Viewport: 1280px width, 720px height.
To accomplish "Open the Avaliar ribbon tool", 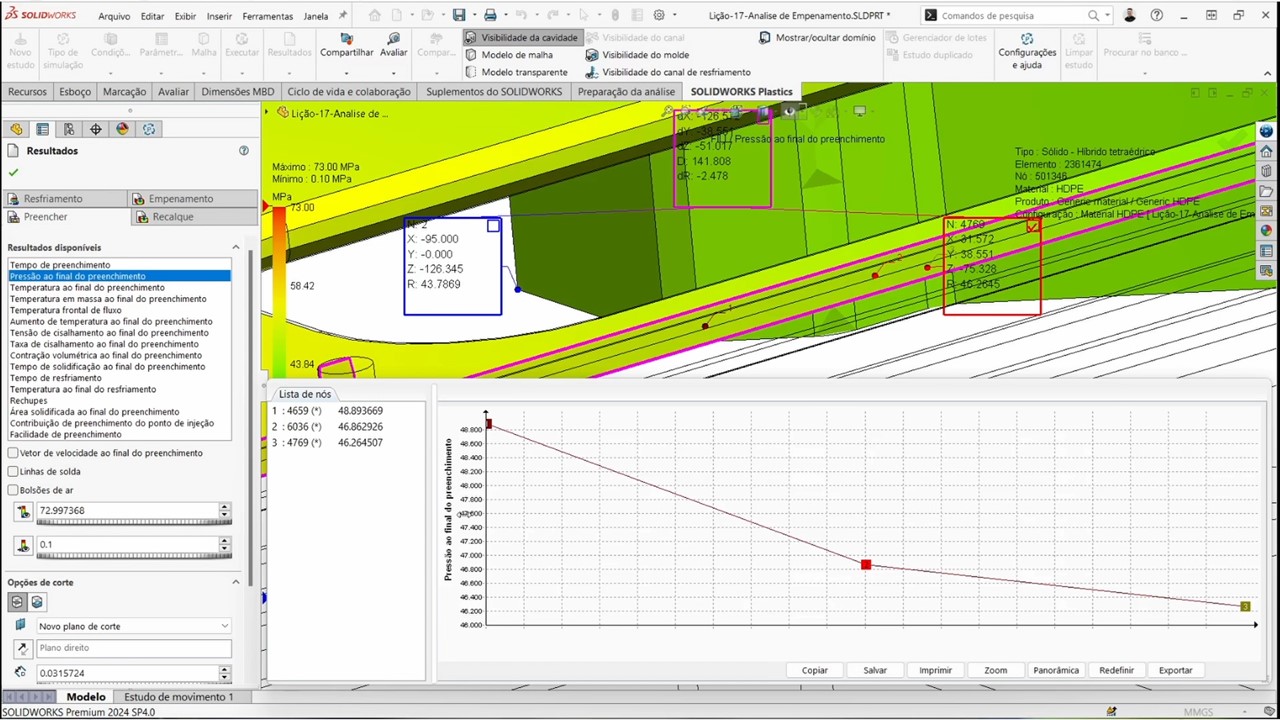I will 394,46.
